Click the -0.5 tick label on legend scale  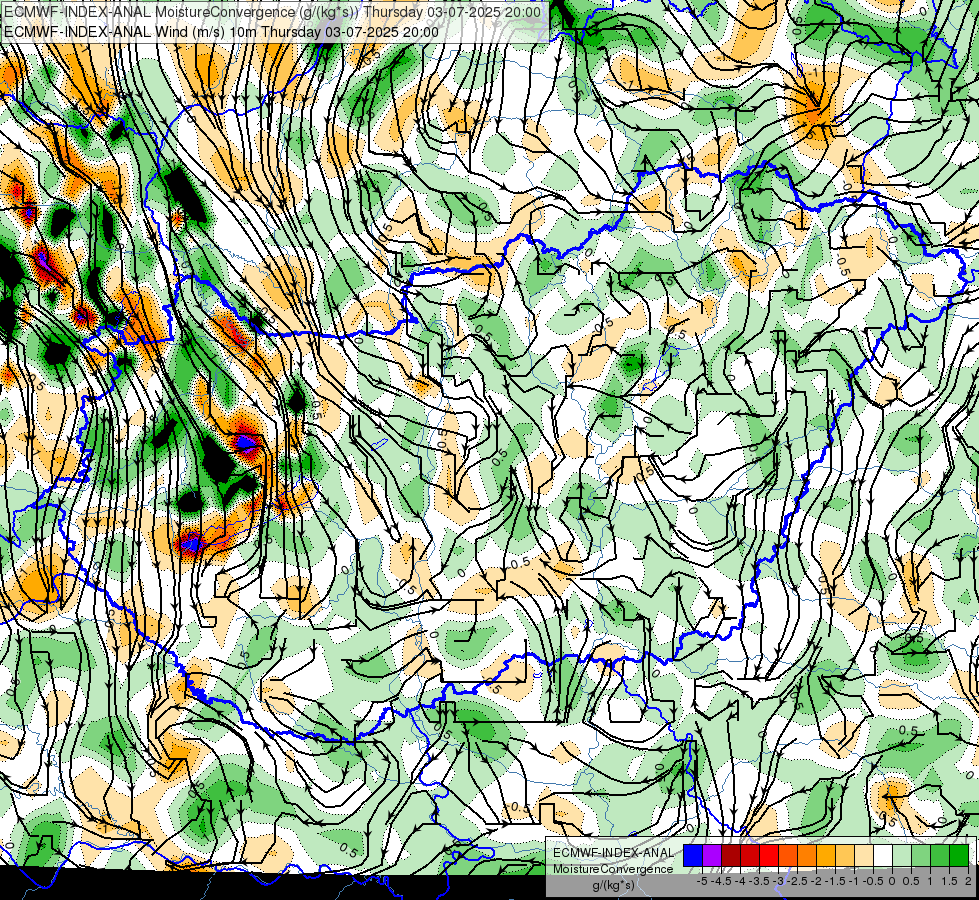873,881
